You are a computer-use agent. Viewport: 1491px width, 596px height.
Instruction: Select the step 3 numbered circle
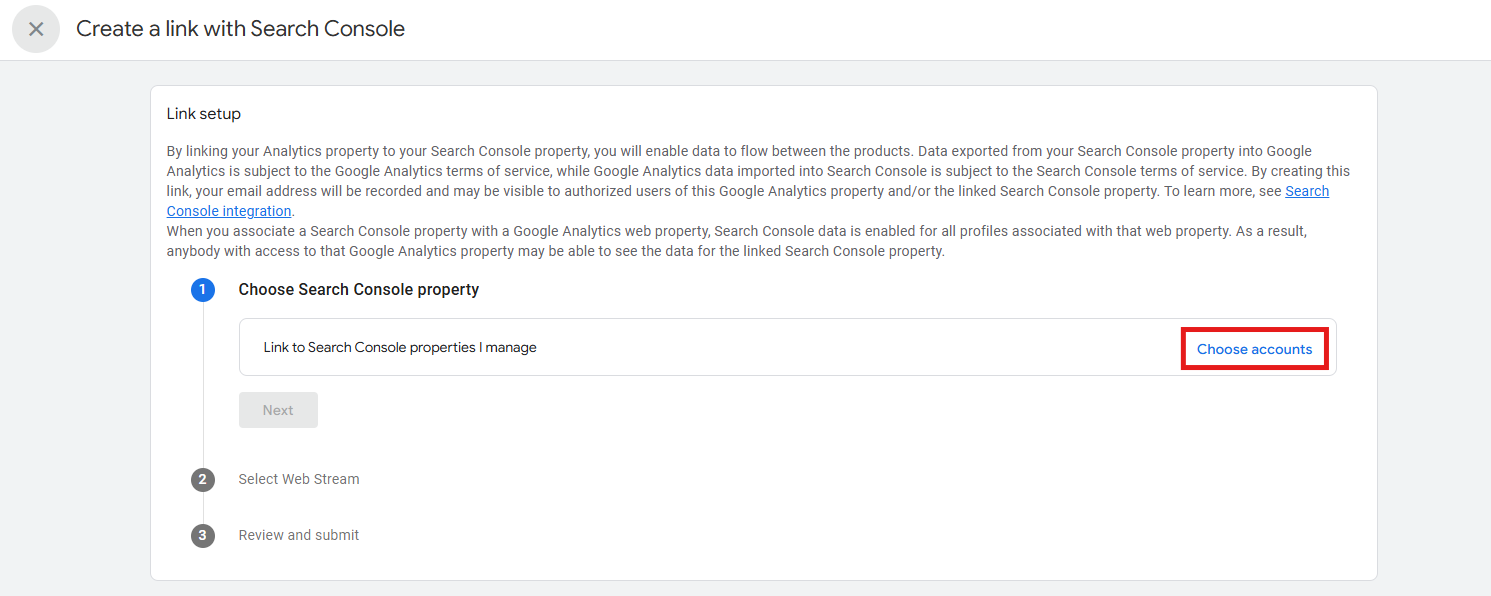(203, 536)
